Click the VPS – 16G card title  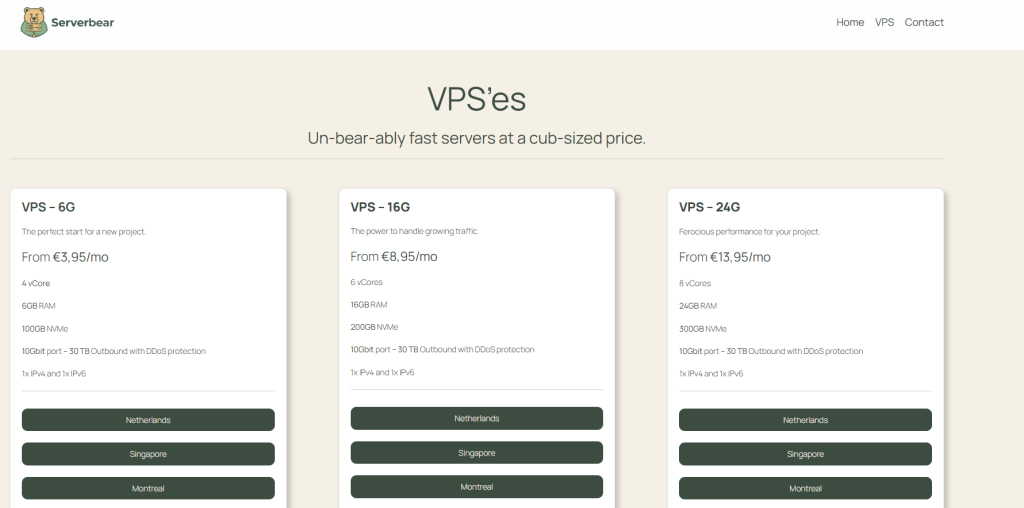[380, 207]
